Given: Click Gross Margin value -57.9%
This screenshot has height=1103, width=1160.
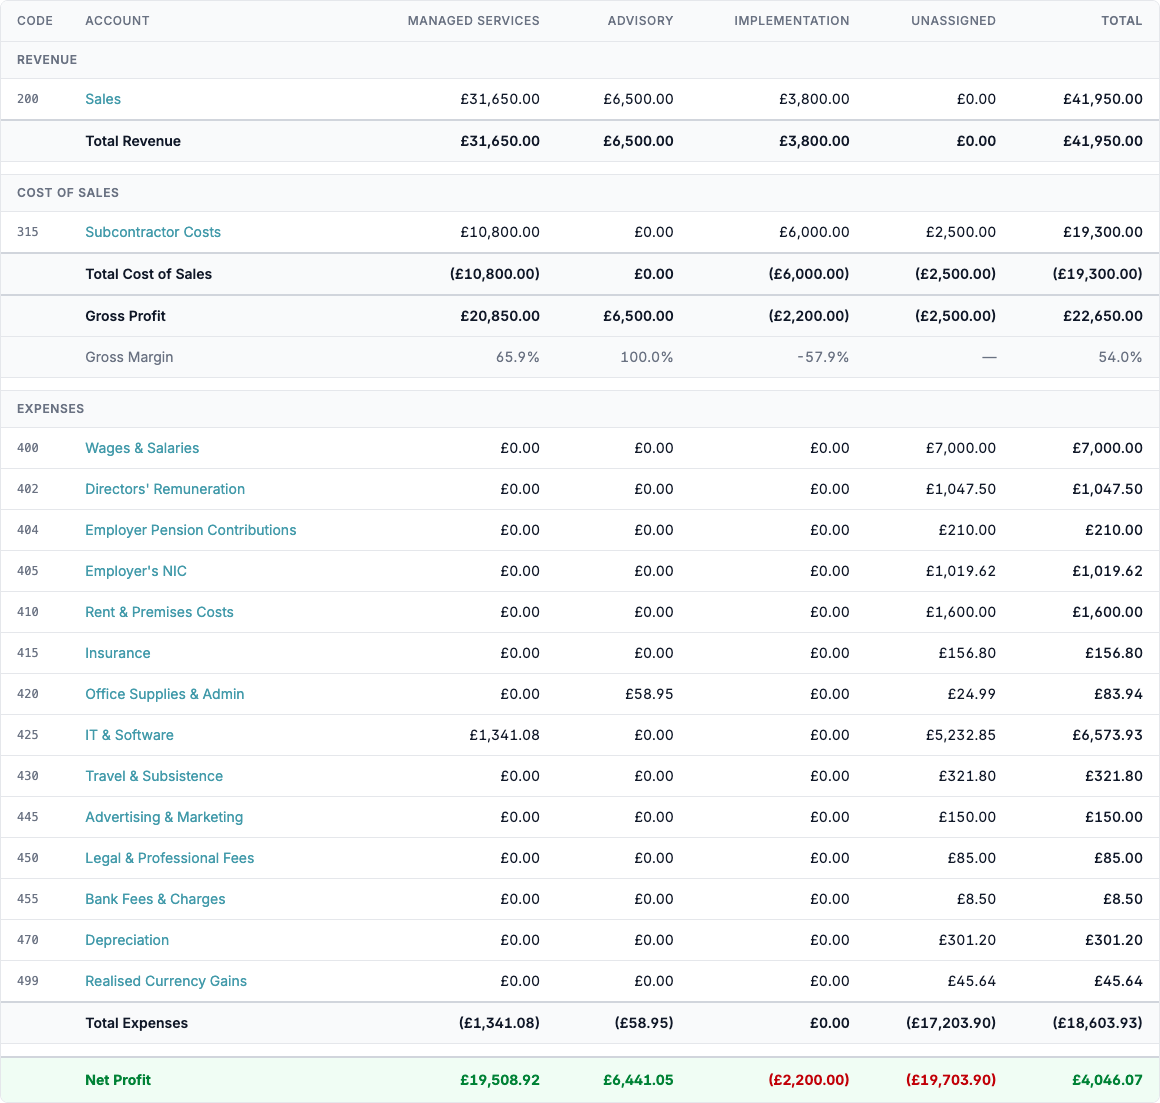Looking at the screenshot, I should (823, 357).
